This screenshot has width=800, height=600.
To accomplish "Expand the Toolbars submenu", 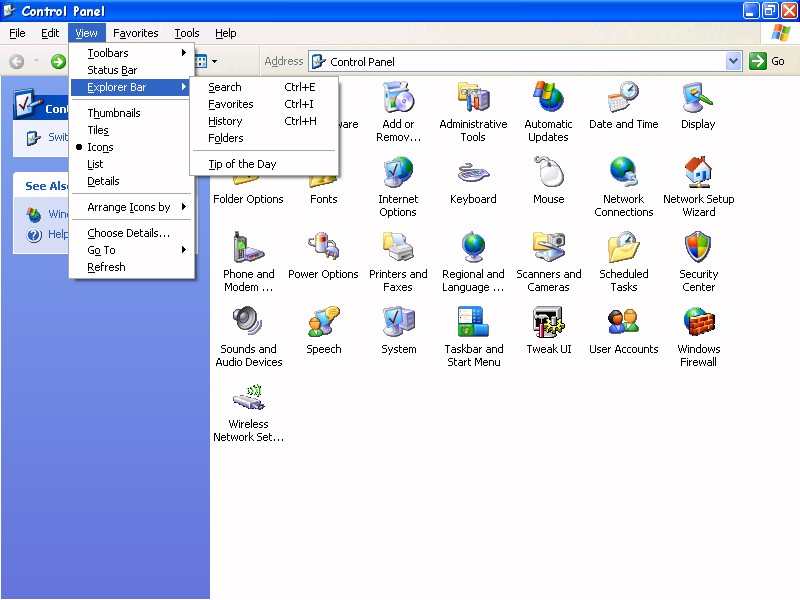I will [132, 53].
